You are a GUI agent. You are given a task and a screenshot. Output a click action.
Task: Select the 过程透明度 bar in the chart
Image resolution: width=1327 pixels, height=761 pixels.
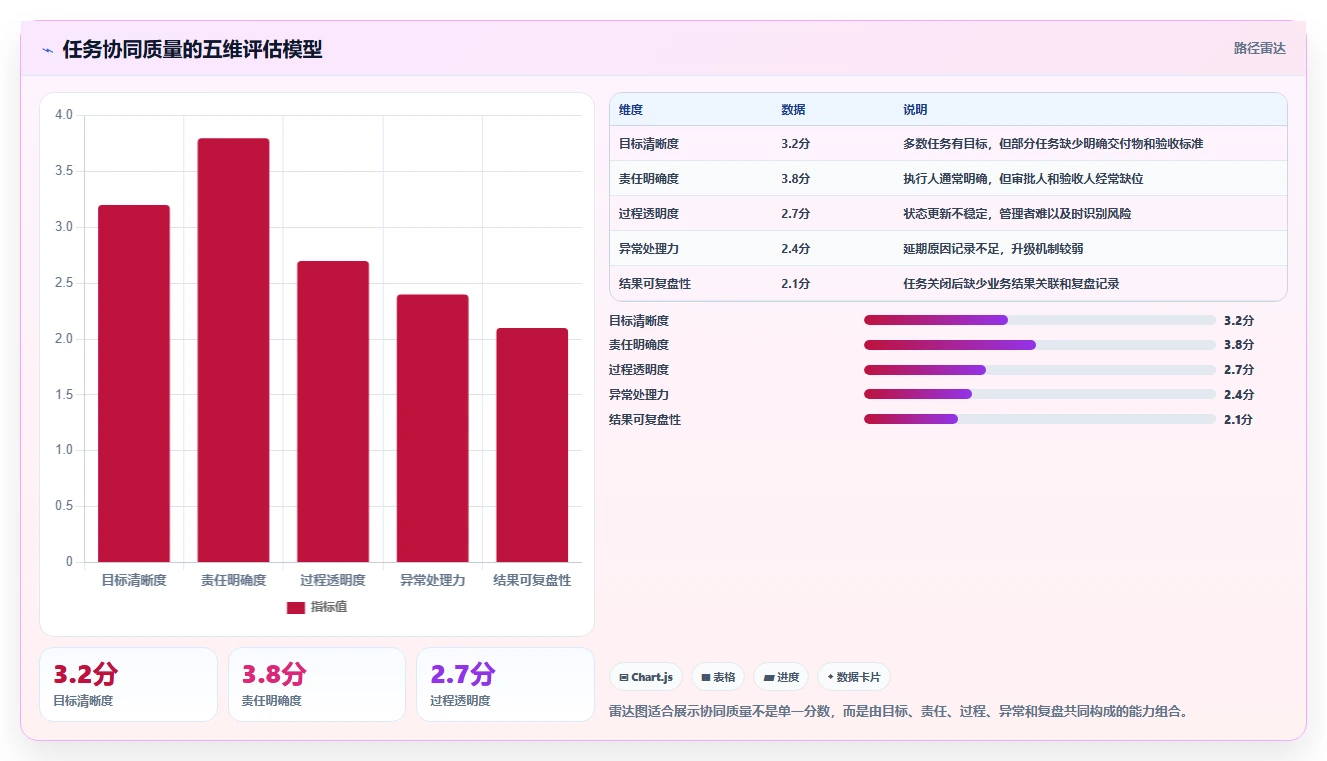click(x=333, y=411)
